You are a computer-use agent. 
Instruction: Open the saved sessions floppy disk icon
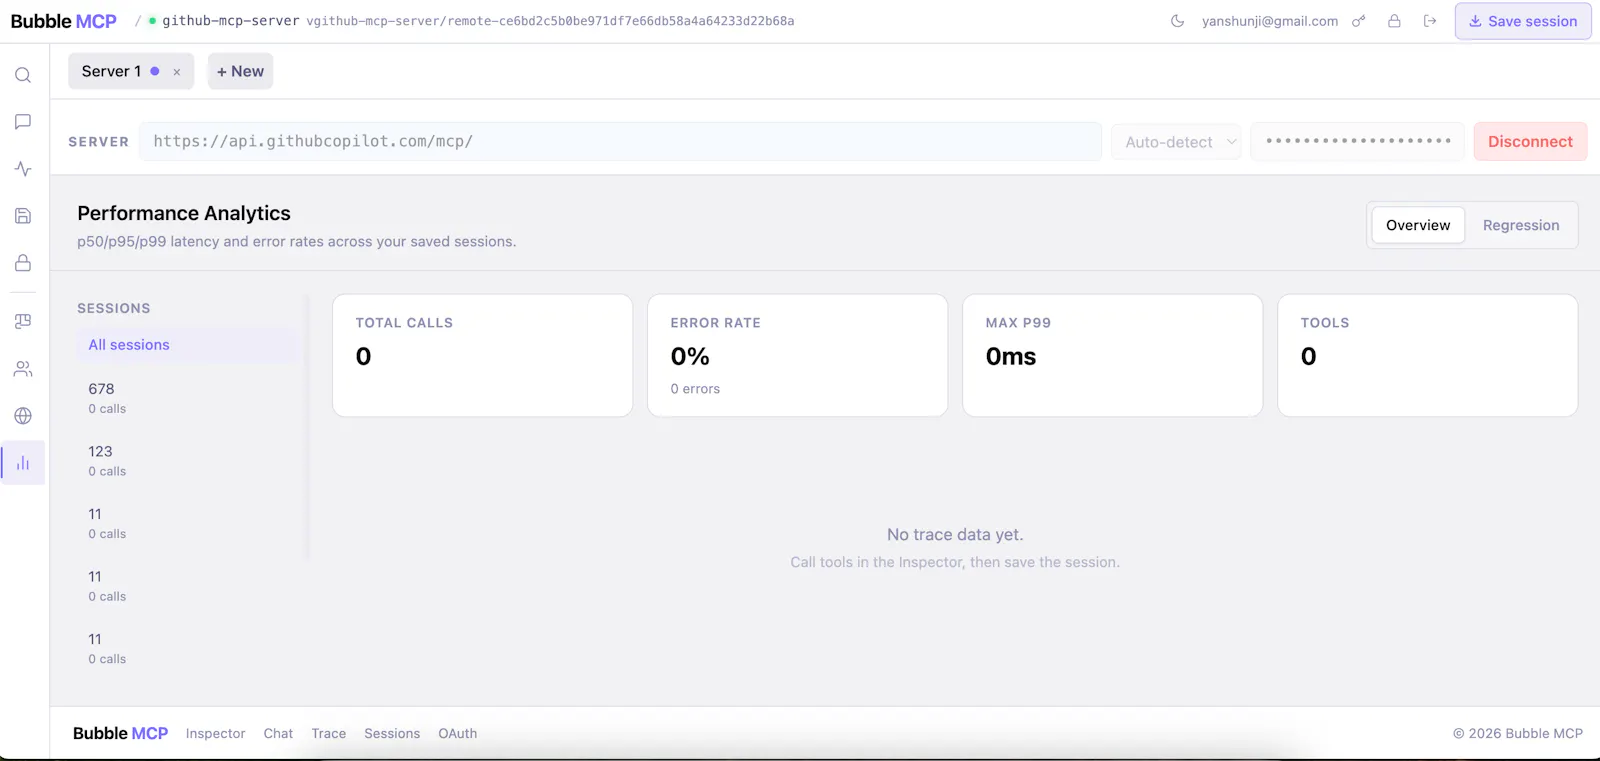tap(23, 216)
